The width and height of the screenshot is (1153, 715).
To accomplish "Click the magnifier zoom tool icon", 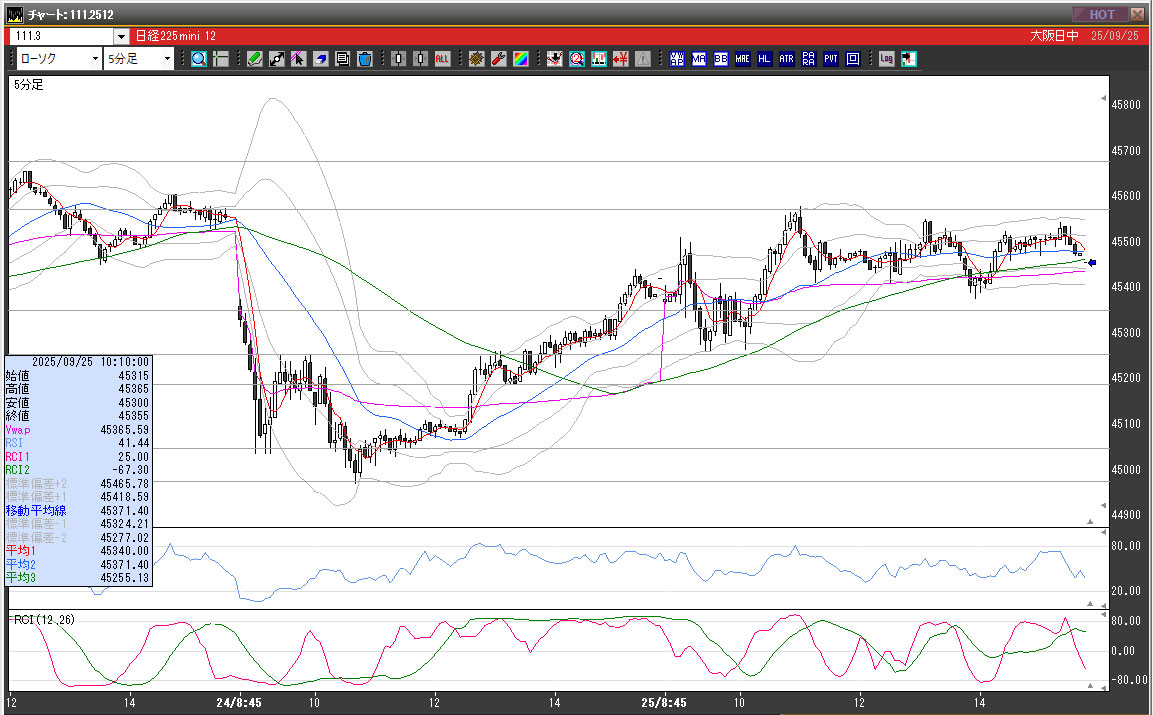I will (198, 59).
